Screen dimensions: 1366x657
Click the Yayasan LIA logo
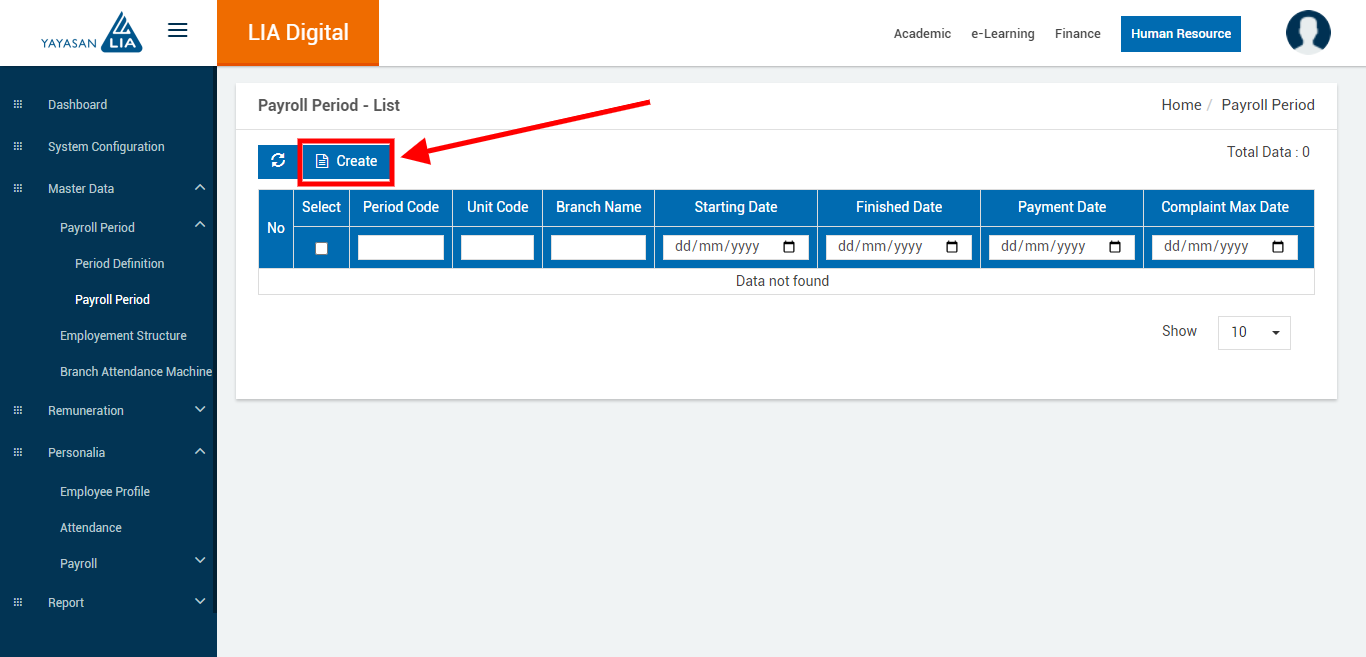coord(92,33)
